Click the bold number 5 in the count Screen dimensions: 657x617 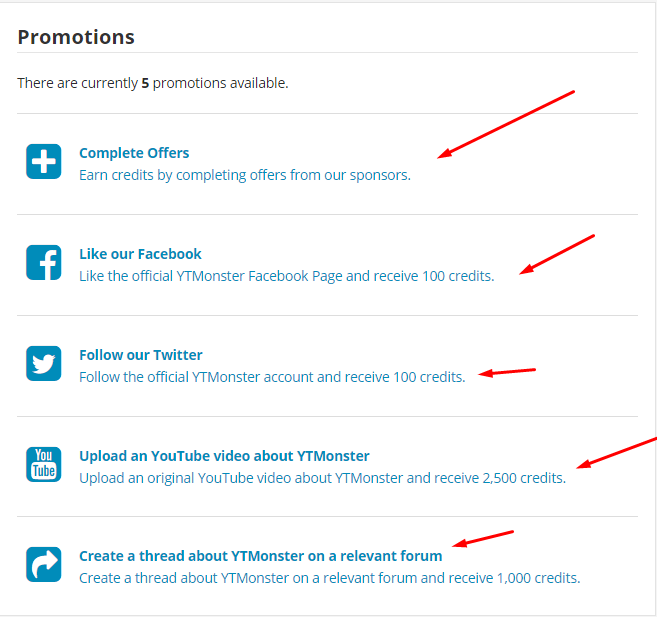coord(145,83)
